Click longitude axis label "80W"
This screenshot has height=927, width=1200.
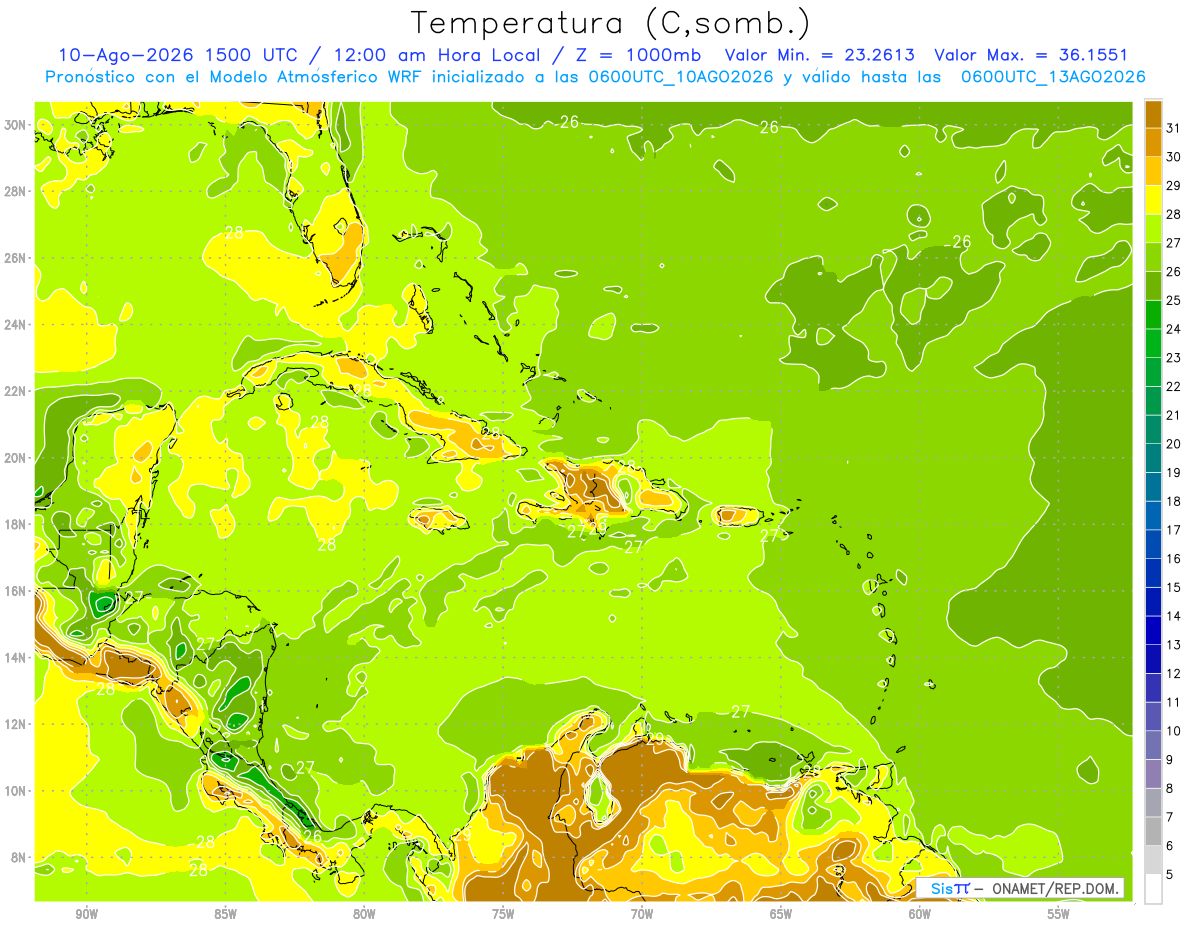(364, 914)
